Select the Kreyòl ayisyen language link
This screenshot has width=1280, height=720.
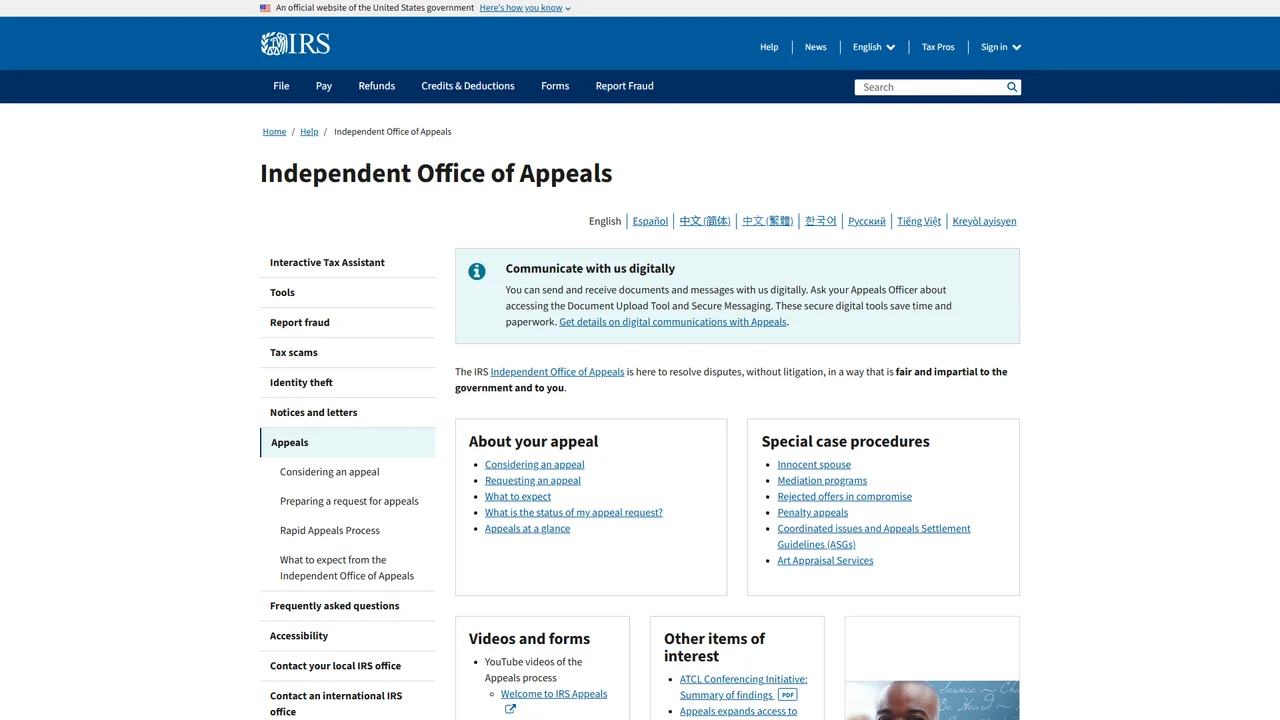(984, 221)
